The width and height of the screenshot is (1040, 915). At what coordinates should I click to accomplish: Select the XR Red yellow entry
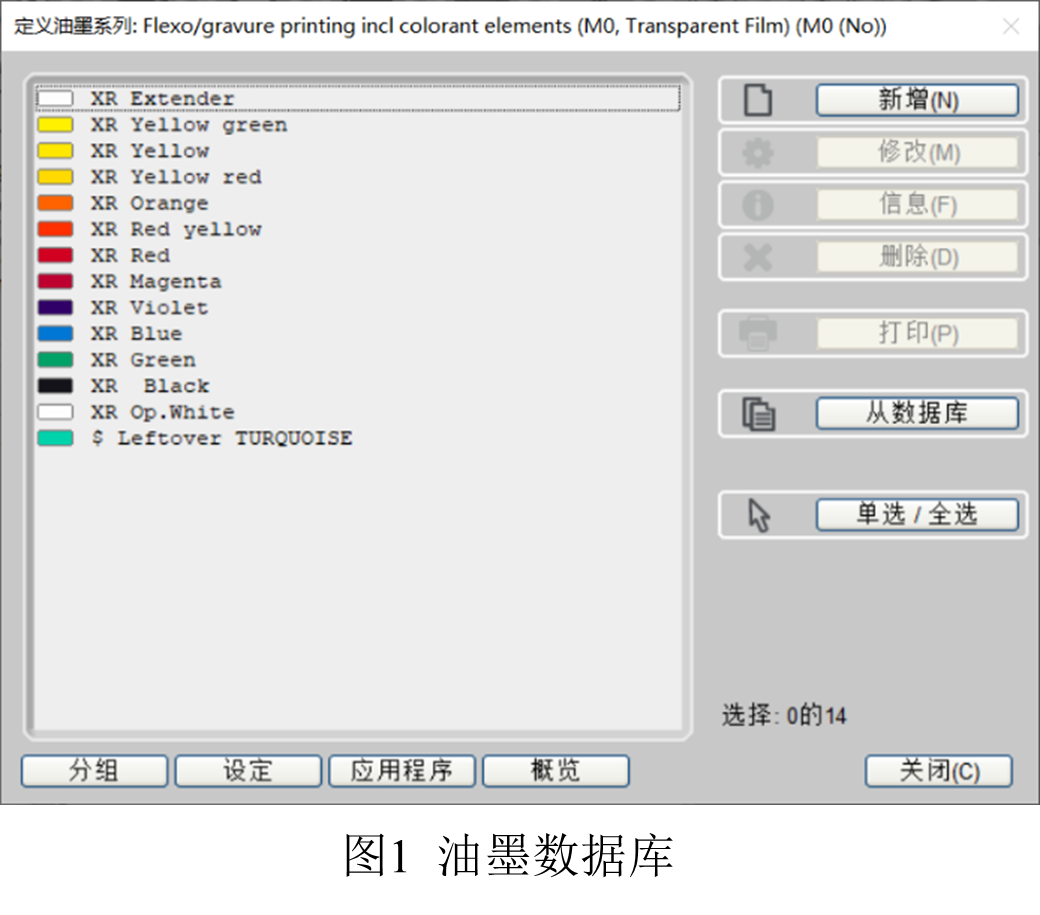point(358,229)
